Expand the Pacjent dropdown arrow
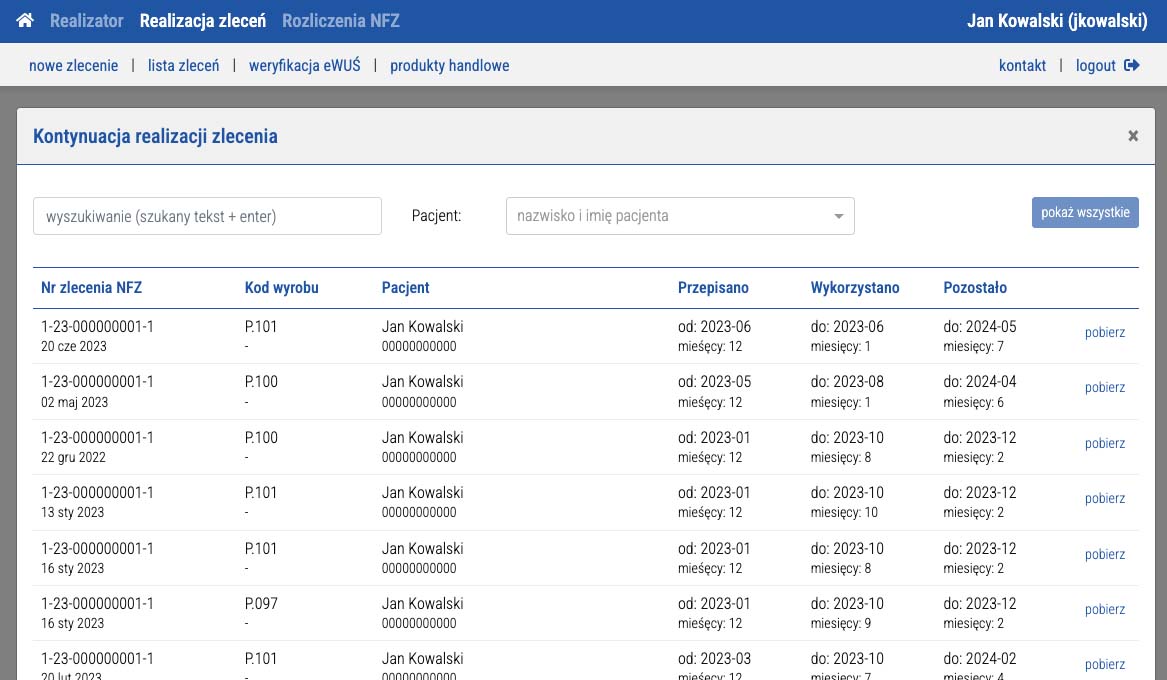The width and height of the screenshot is (1167, 680). tap(839, 216)
